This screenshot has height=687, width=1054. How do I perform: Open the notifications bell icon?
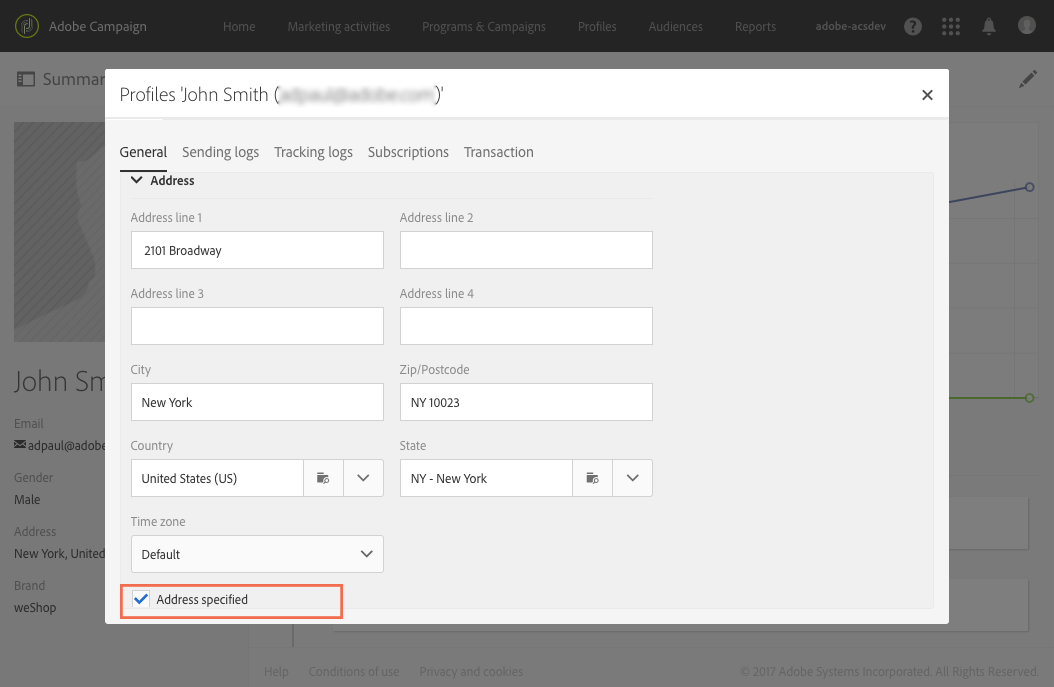989,26
